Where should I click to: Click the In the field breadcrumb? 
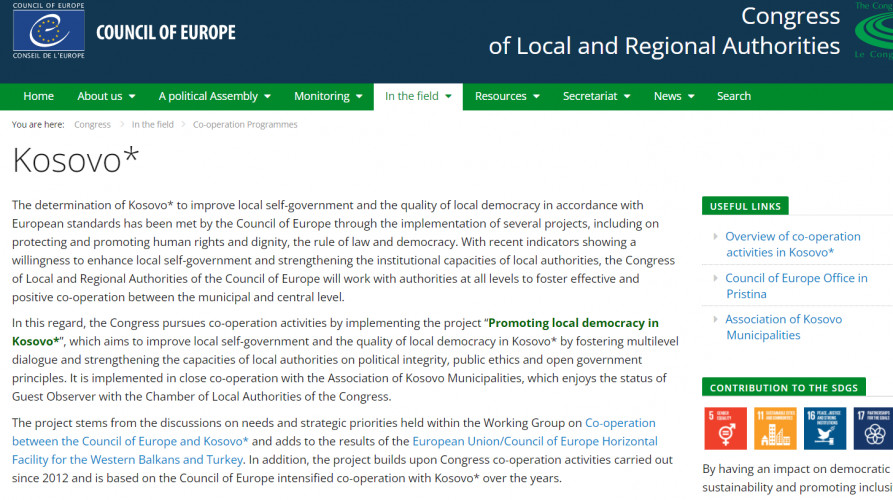[153, 125]
